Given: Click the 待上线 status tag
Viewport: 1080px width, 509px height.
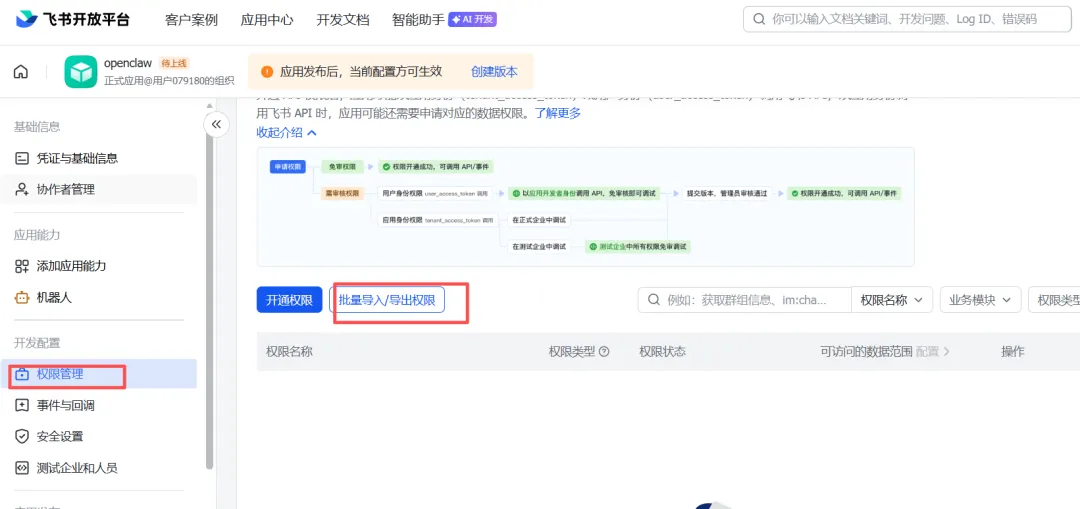Looking at the screenshot, I should click(174, 63).
